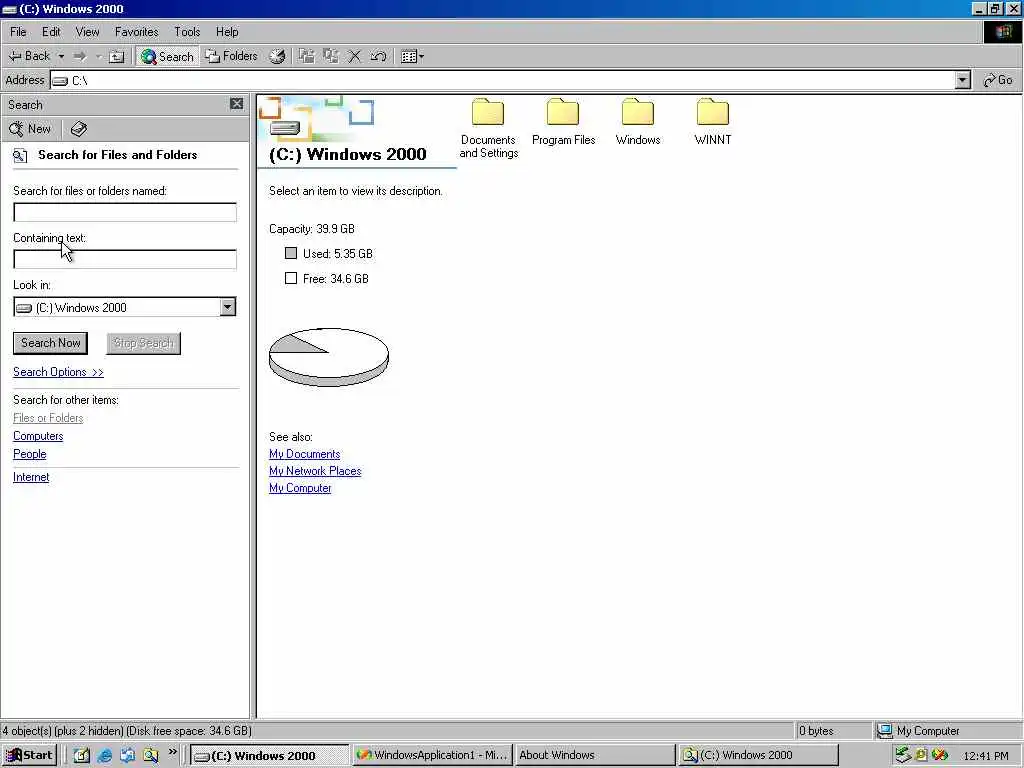Switch to About Windows taskbar button
Viewport: 1024px width, 768px height.
coord(594,756)
